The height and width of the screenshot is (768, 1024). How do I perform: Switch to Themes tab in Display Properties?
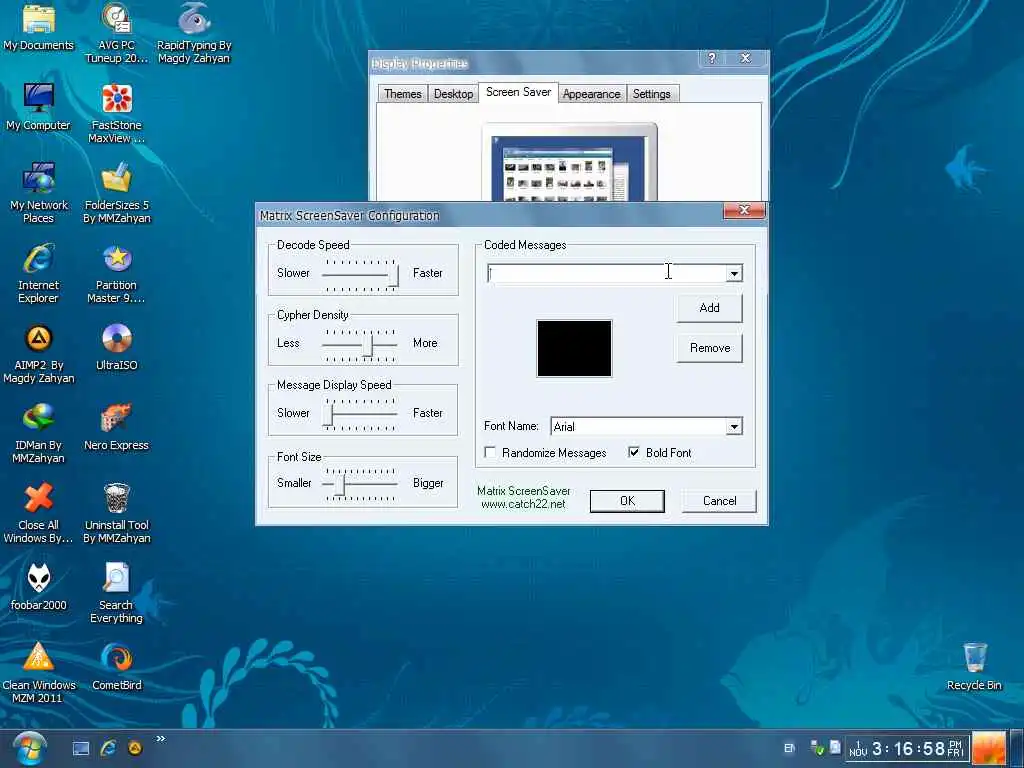[x=402, y=93]
